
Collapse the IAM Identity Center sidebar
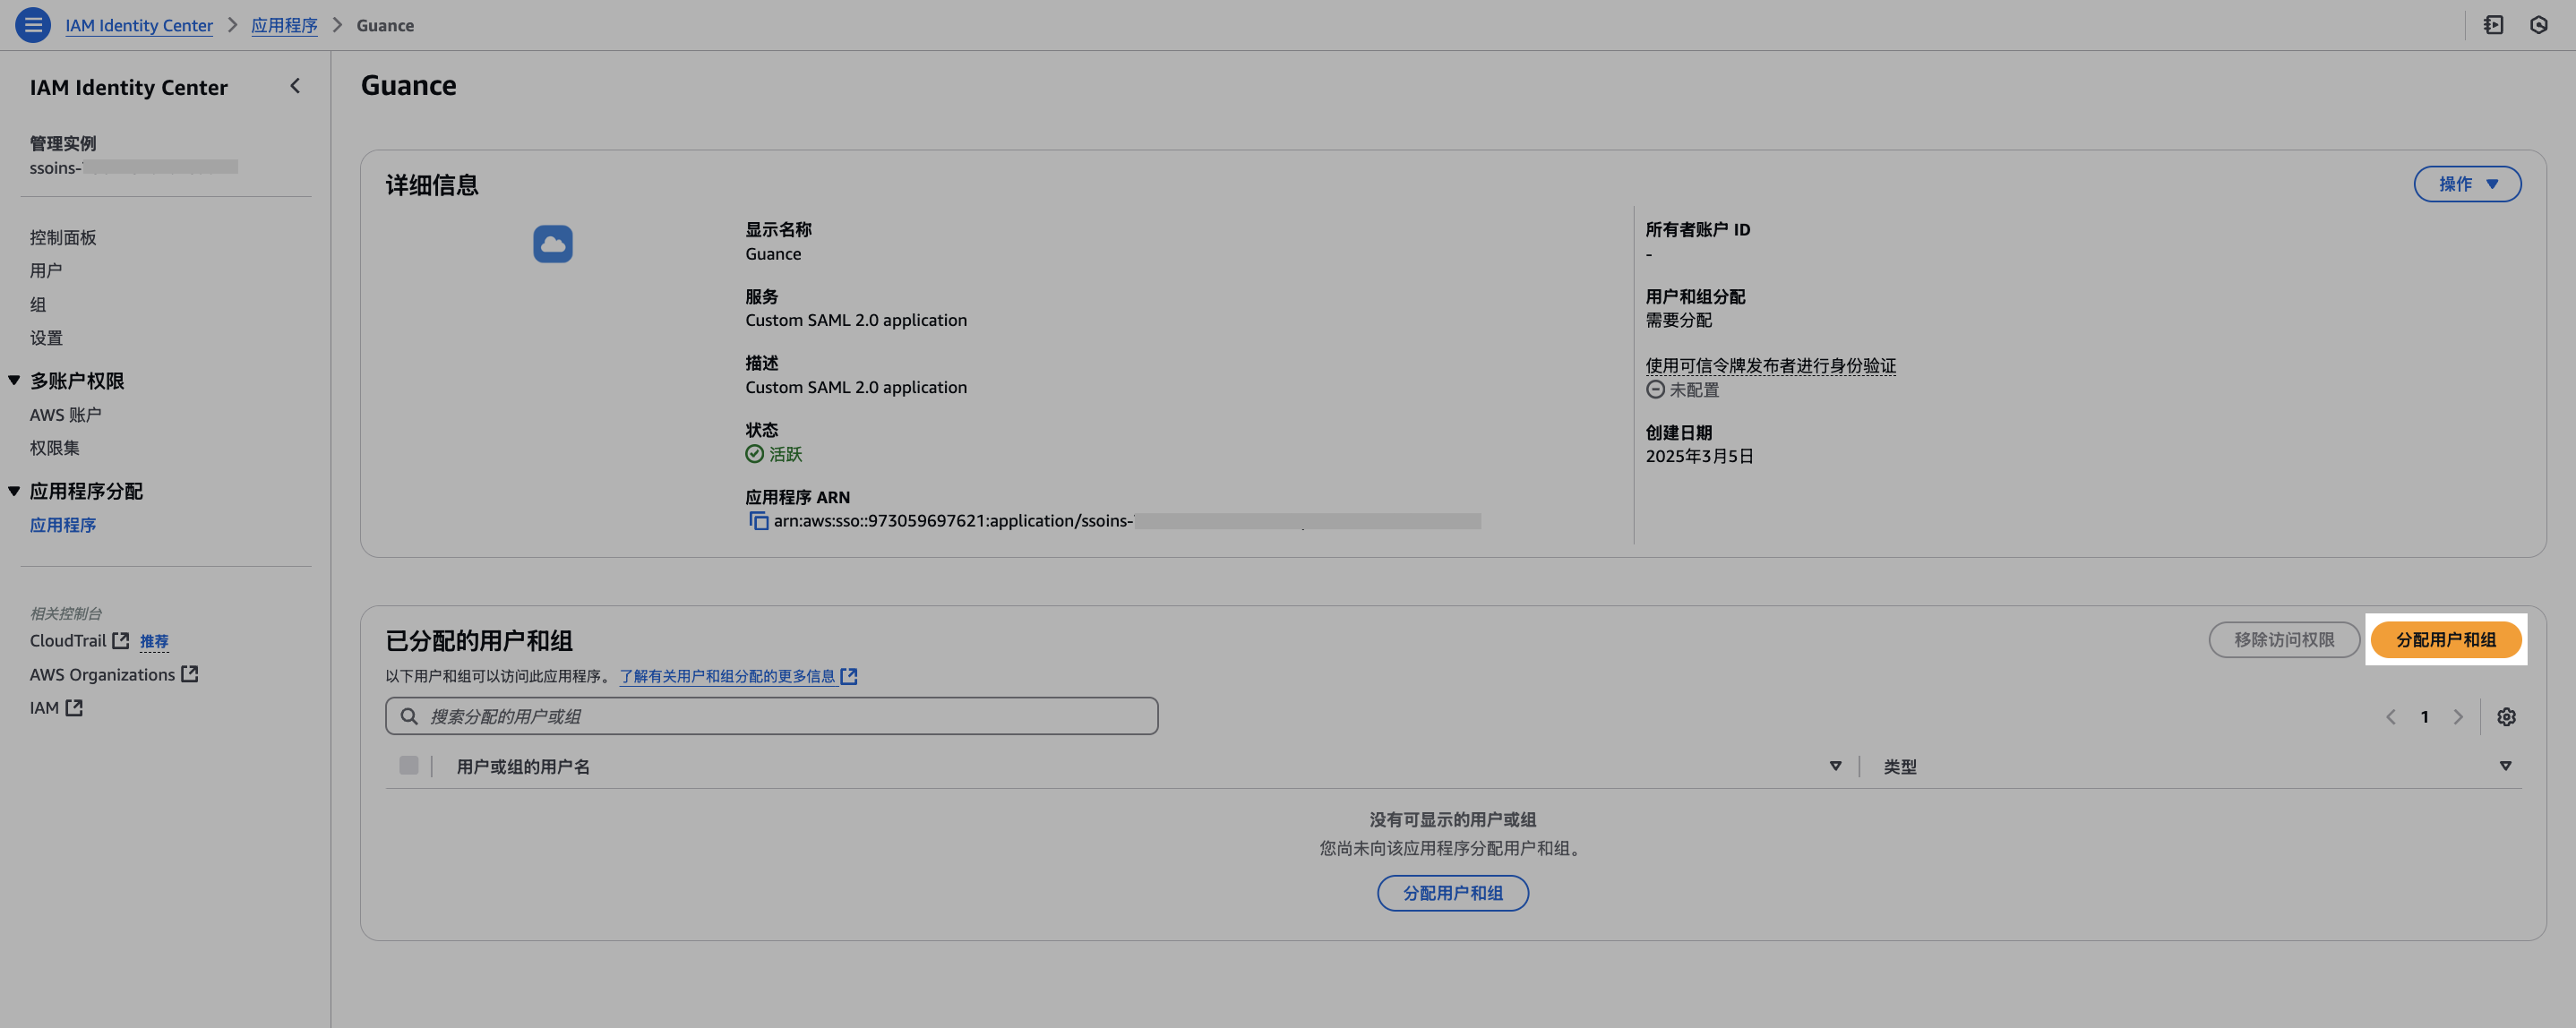[295, 86]
